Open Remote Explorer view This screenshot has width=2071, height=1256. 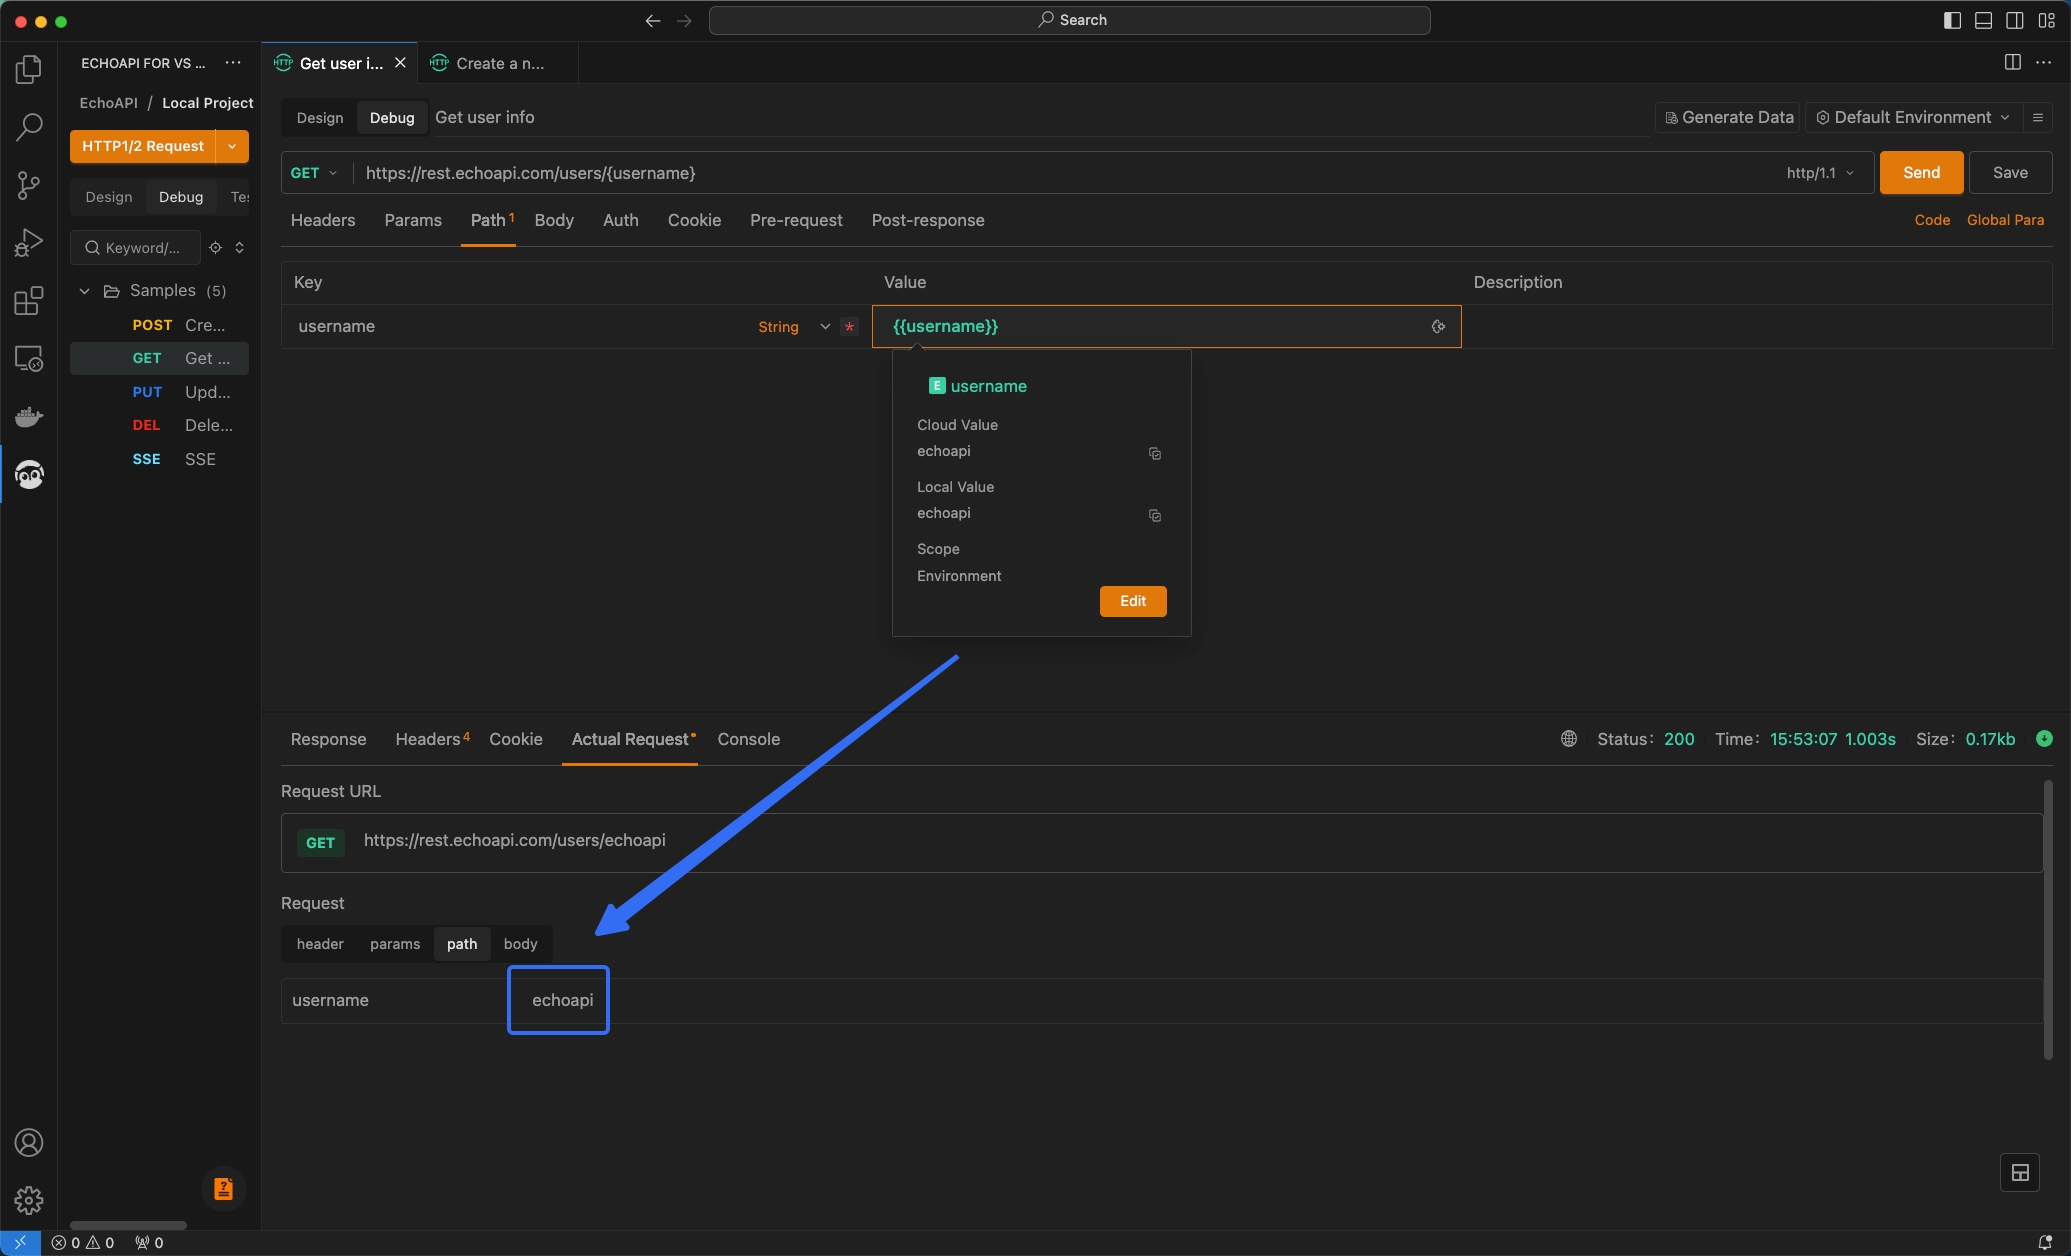pyautogui.click(x=29, y=359)
